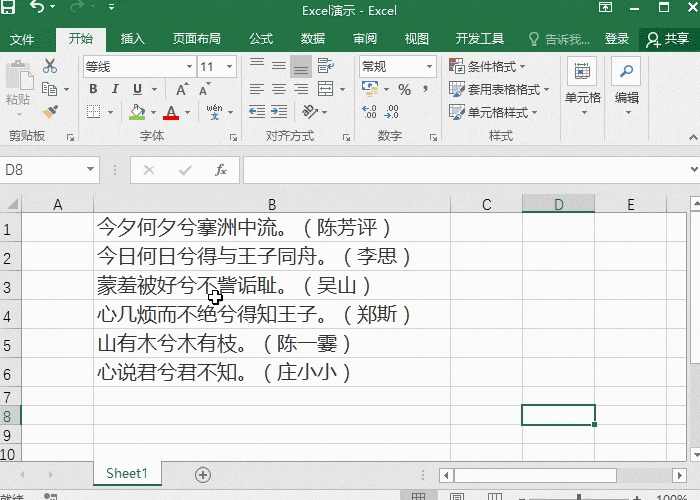Apply the fill color bucket

138,112
